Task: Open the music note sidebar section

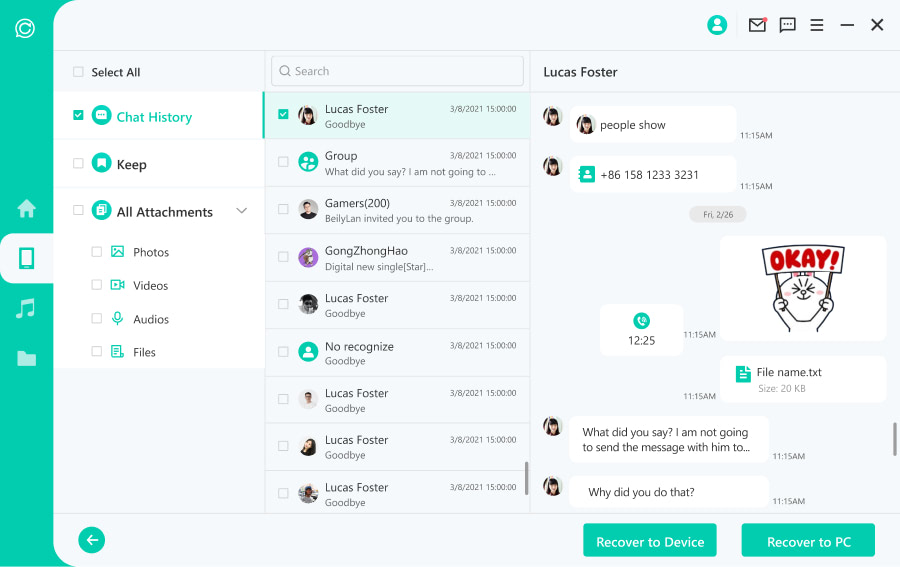Action: click(x=26, y=309)
